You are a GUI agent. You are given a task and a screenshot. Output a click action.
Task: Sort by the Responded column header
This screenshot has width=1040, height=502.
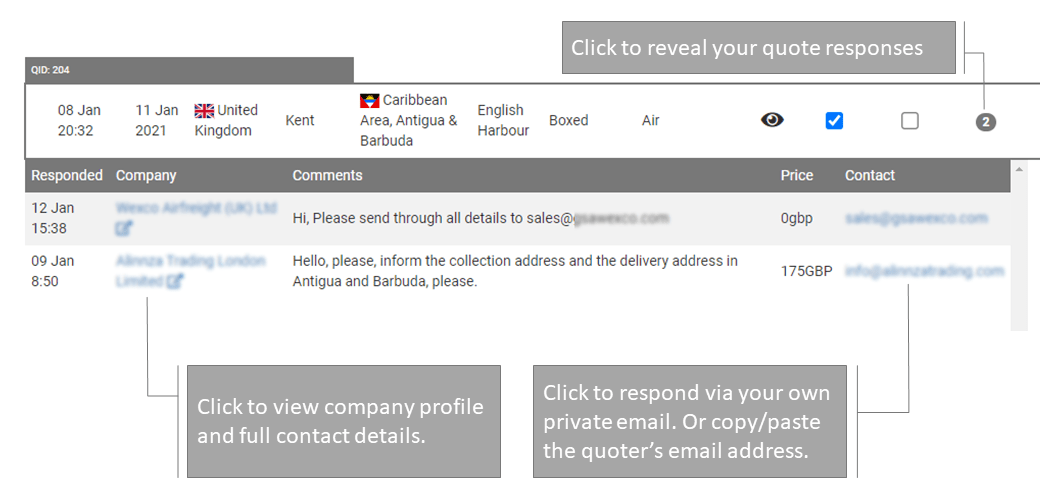[x=67, y=175]
